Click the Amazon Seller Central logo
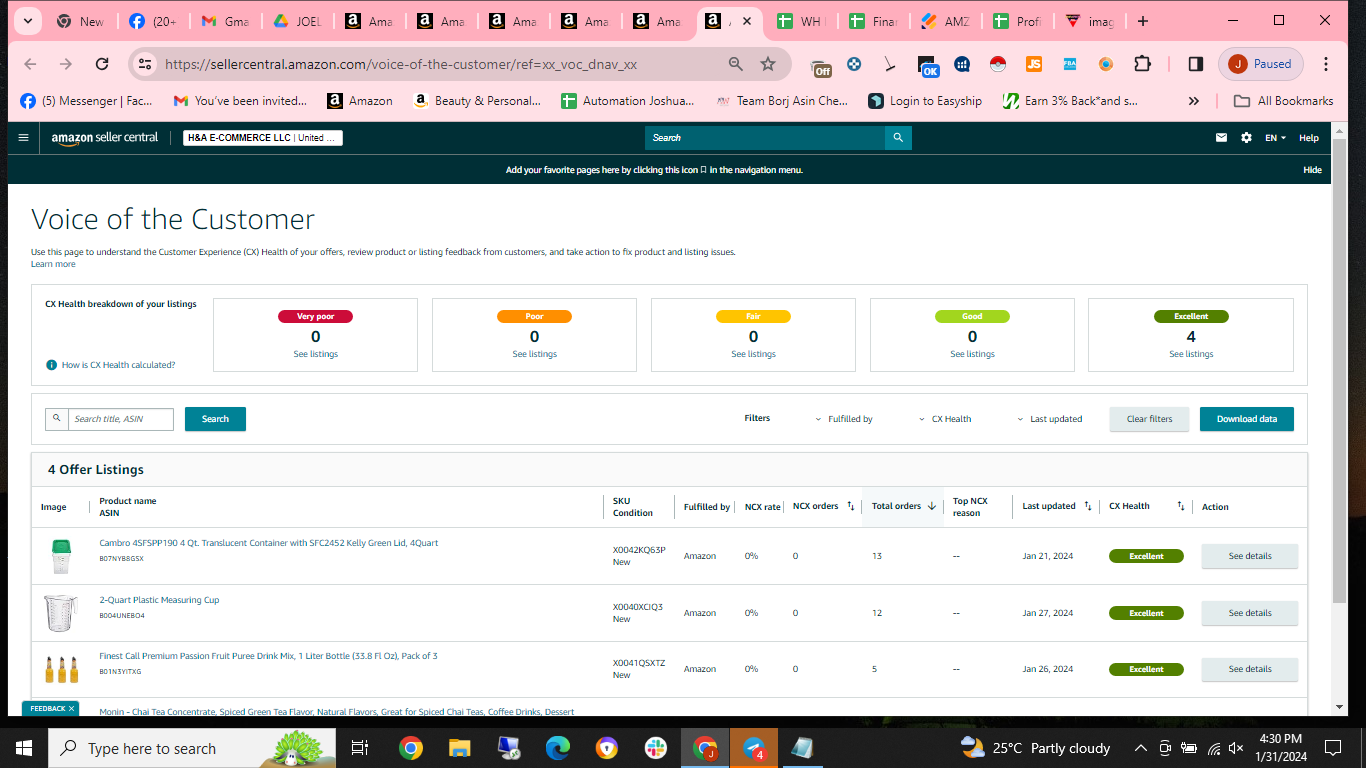1366x768 pixels. (105, 138)
